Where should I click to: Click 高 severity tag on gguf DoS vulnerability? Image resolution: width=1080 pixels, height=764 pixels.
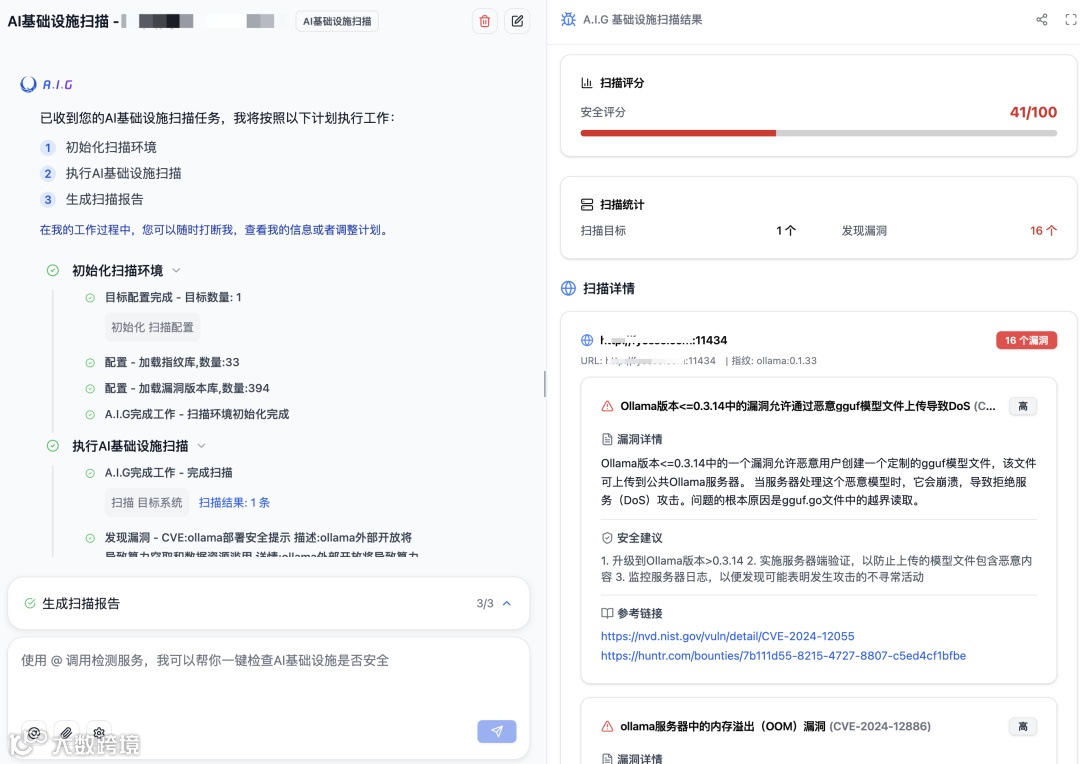coord(1023,406)
